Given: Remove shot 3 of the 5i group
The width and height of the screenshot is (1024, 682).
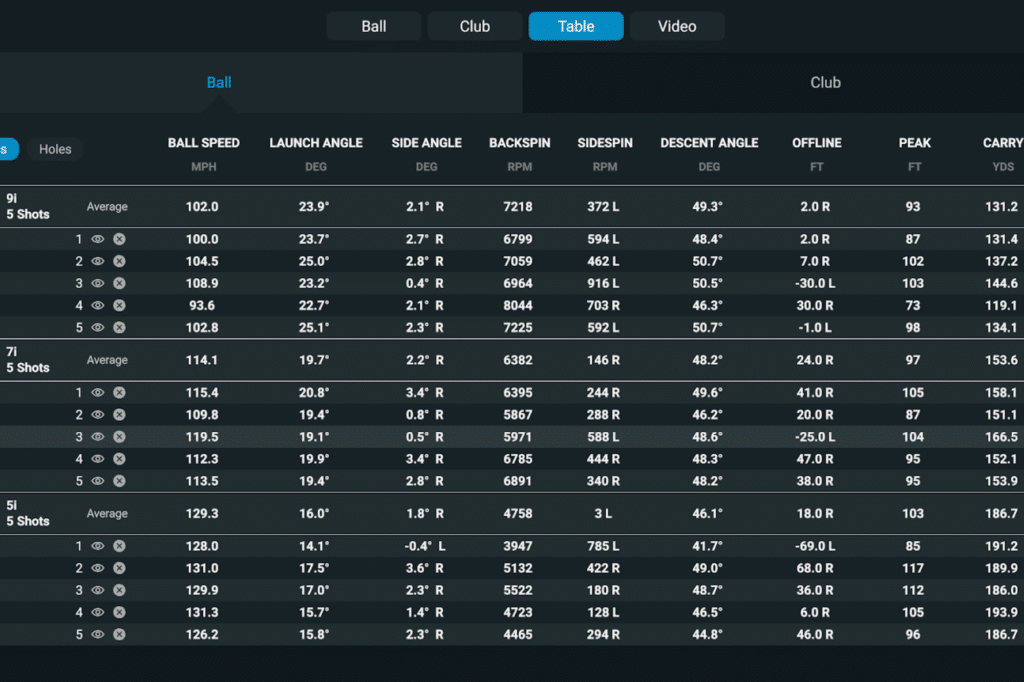Looking at the screenshot, I should pos(119,591).
